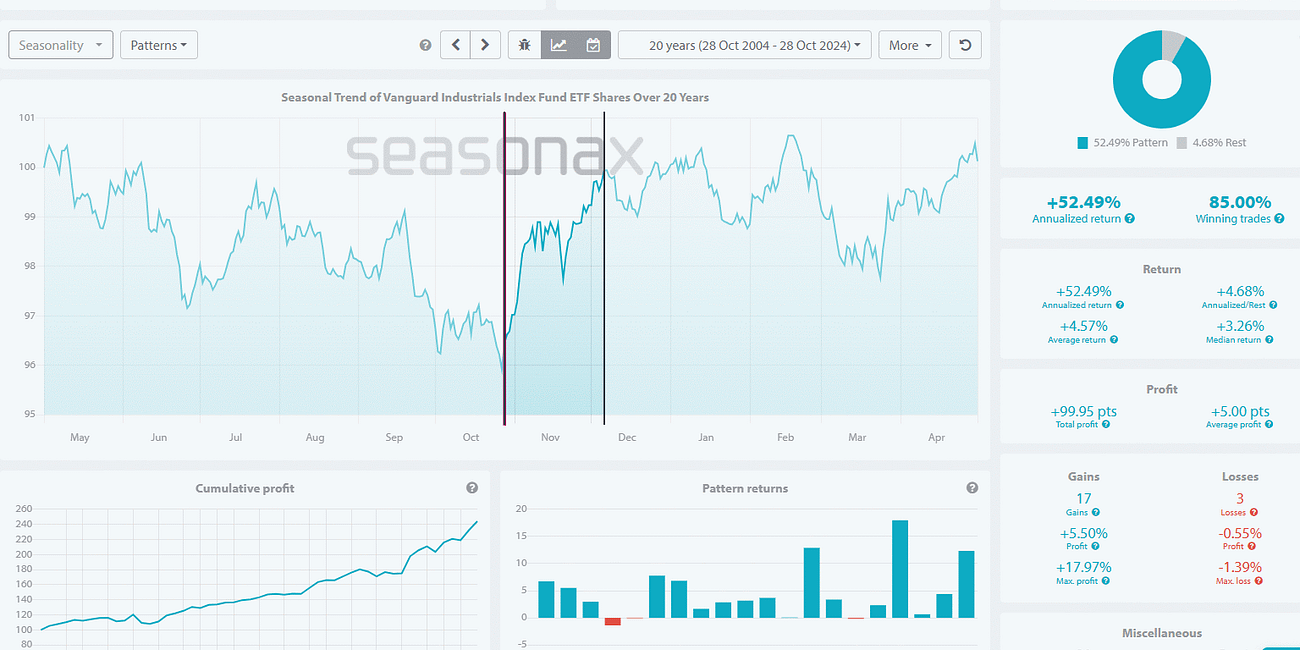Toggle the line chart view button
The width and height of the screenshot is (1300, 650).
(559, 45)
